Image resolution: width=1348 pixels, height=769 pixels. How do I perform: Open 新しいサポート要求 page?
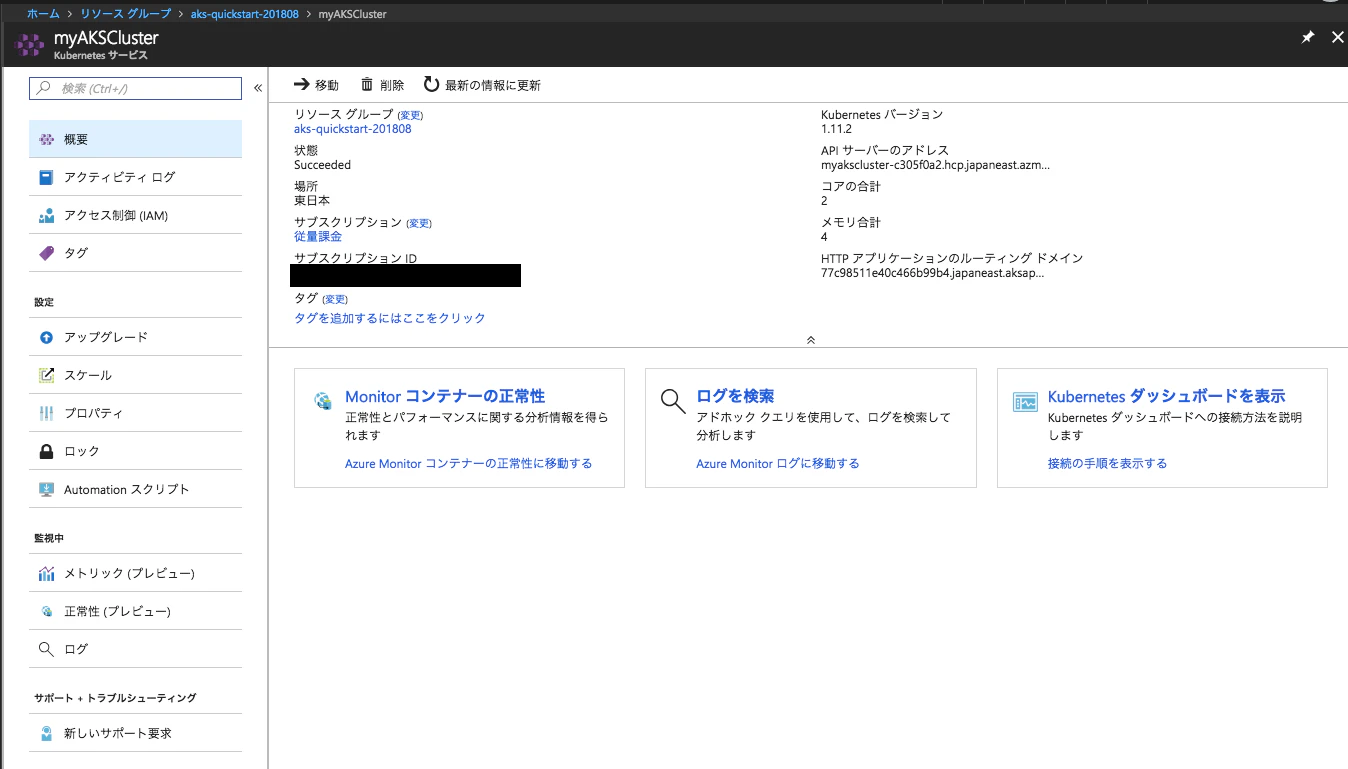[x=135, y=733]
